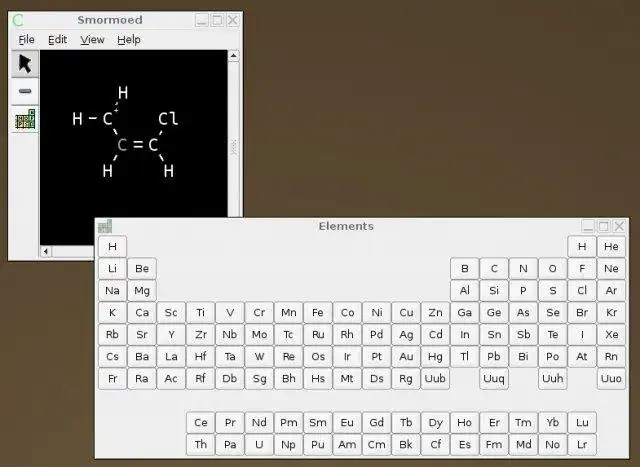Click the scroll up arrow in Smormoed
This screenshot has width=640, height=467.
coord(233,56)
